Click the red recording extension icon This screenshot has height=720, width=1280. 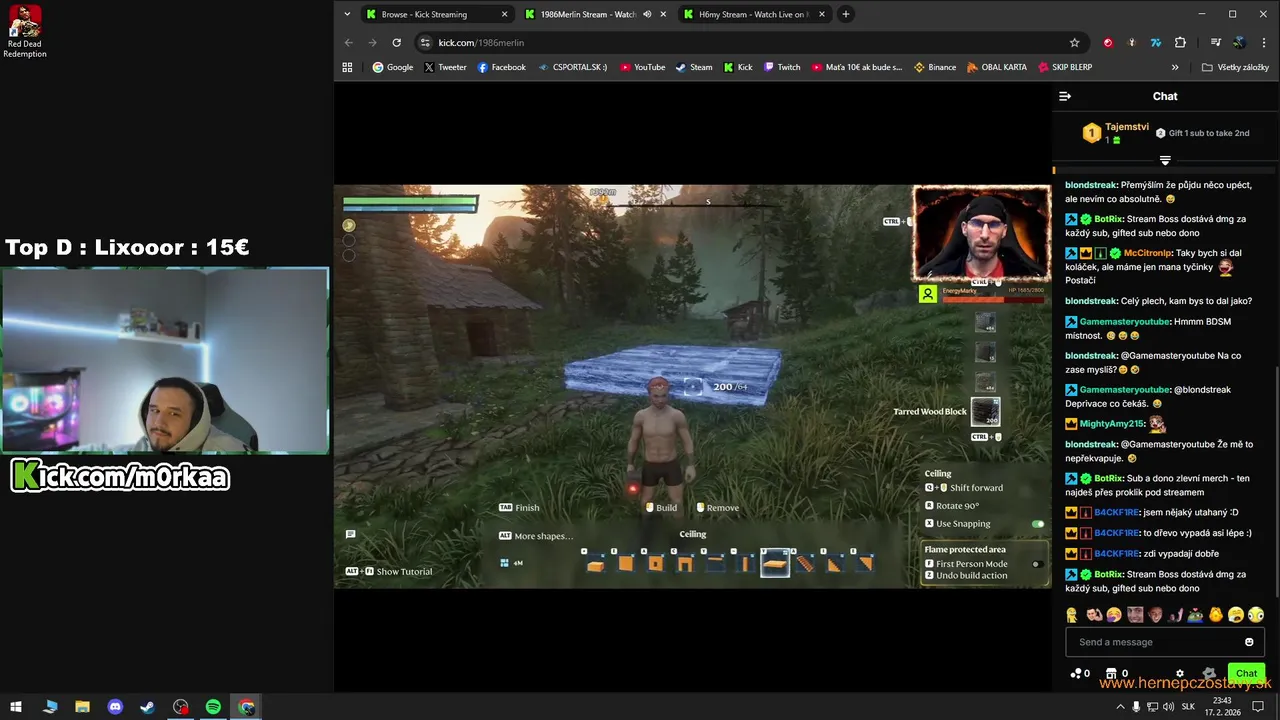[1108, 43]
